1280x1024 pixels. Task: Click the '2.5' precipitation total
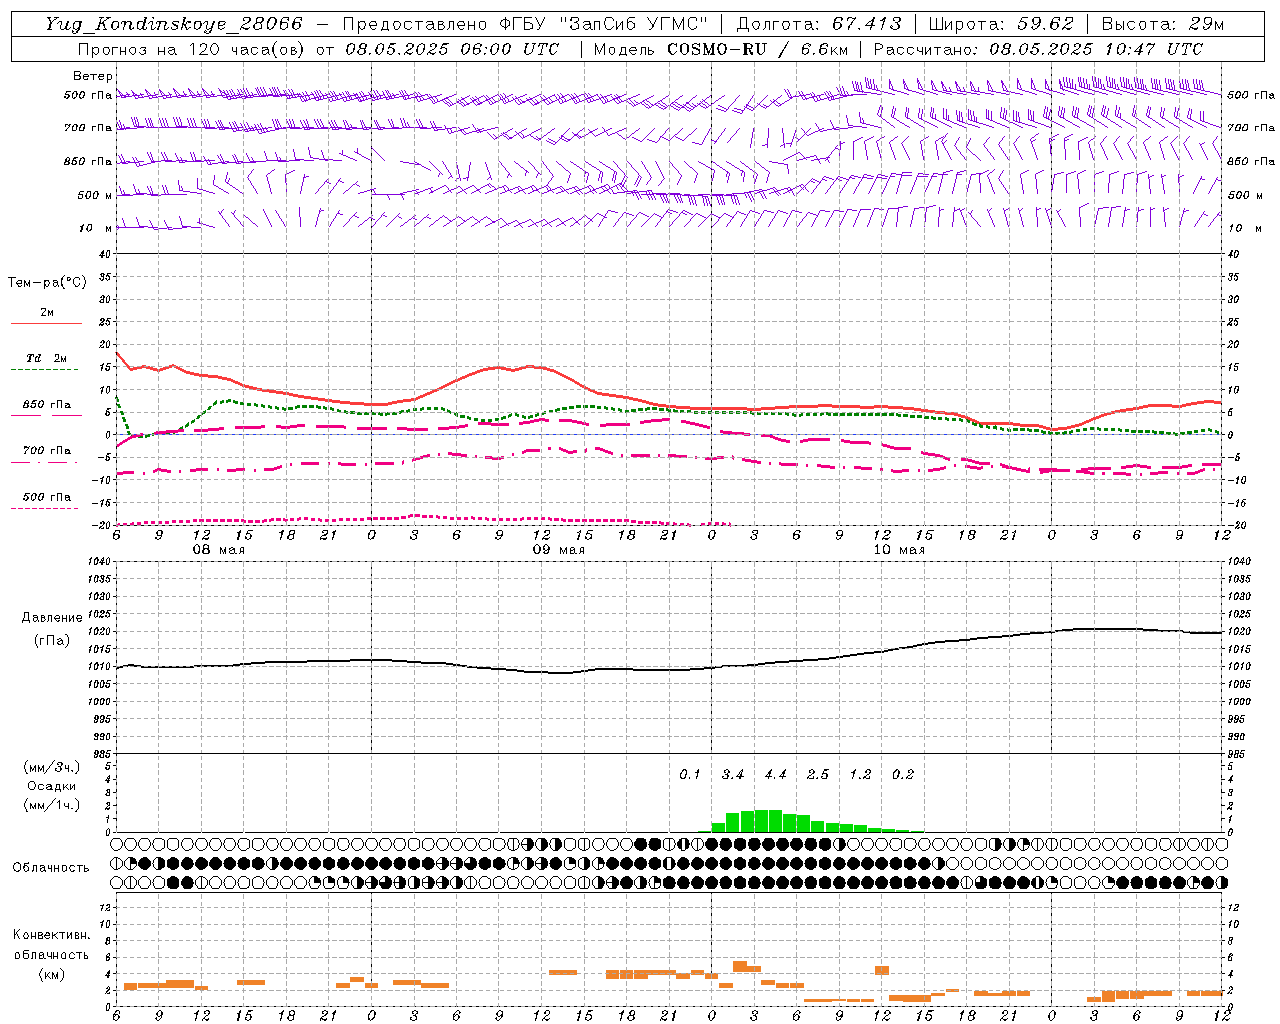pyautogui.click(x=818, y=774)
